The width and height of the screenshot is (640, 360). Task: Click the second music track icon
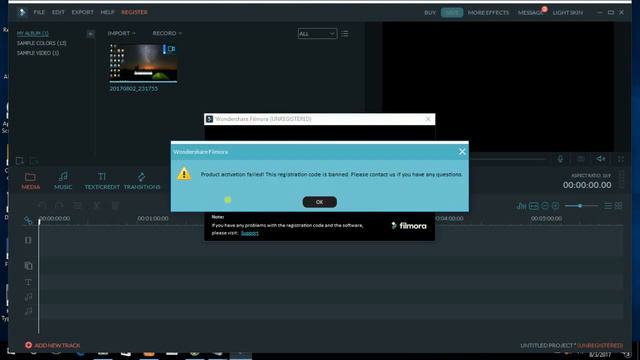(x=28, y=311)
